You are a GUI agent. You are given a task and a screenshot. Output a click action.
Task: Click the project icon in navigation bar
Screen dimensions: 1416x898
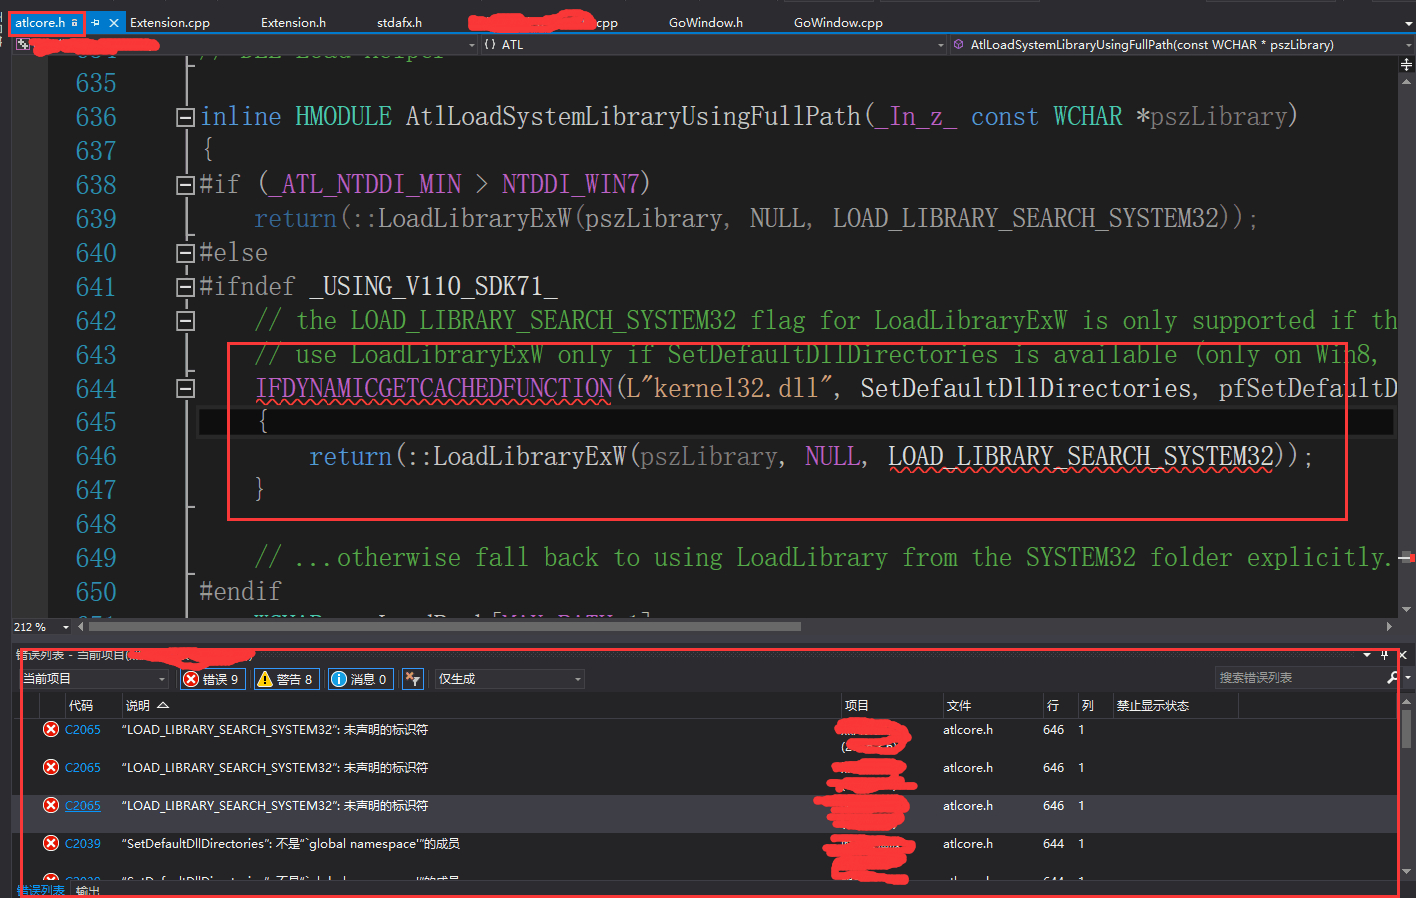coord(22,44)
